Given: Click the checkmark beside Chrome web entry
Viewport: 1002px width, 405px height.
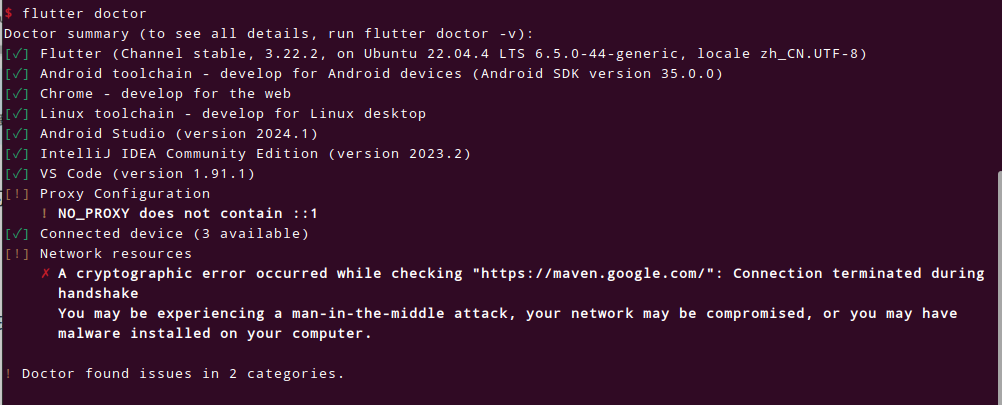Looking at the screenshot, I should pyautogui.click(x=17, y=94).
